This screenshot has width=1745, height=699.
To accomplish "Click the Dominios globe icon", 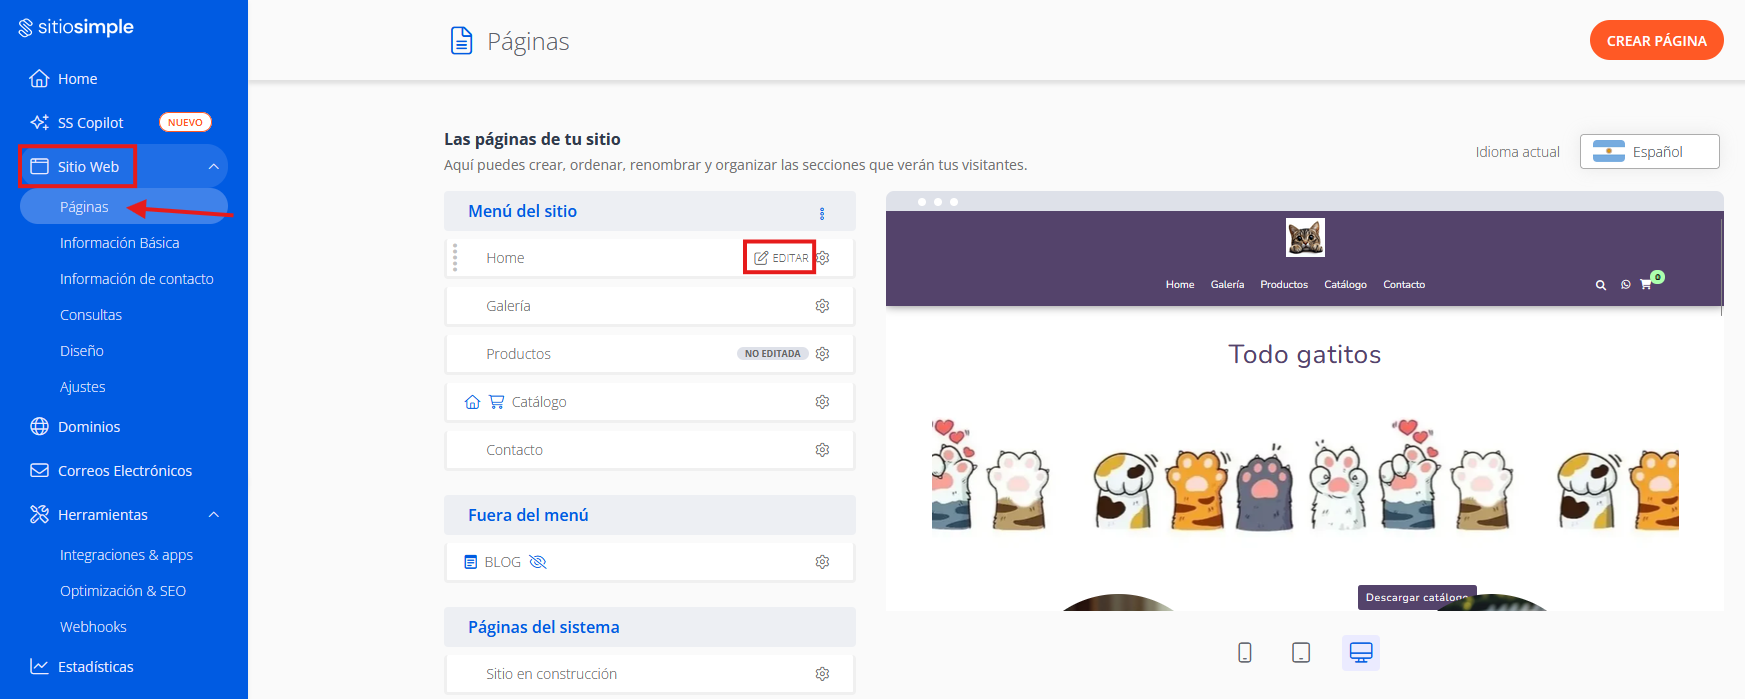I will click(x=39, y=426).
